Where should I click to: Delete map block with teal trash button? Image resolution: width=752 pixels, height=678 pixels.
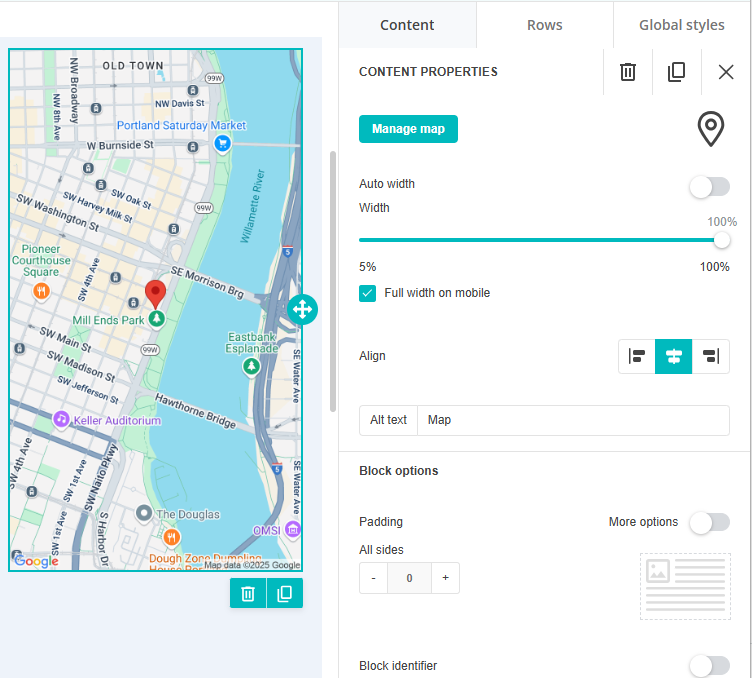coord(248,594)
